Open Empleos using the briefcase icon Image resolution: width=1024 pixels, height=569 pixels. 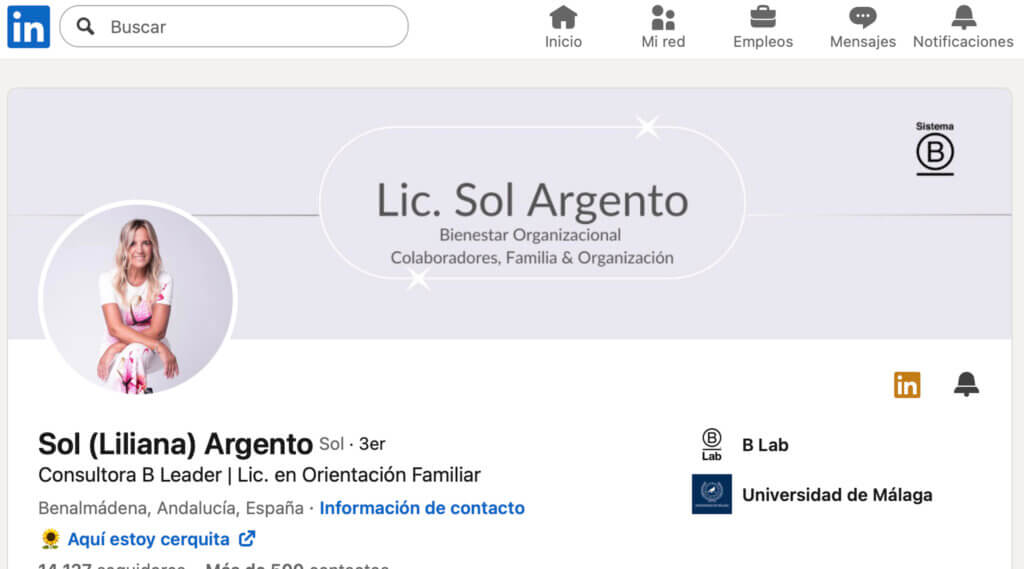pos(763,18)
